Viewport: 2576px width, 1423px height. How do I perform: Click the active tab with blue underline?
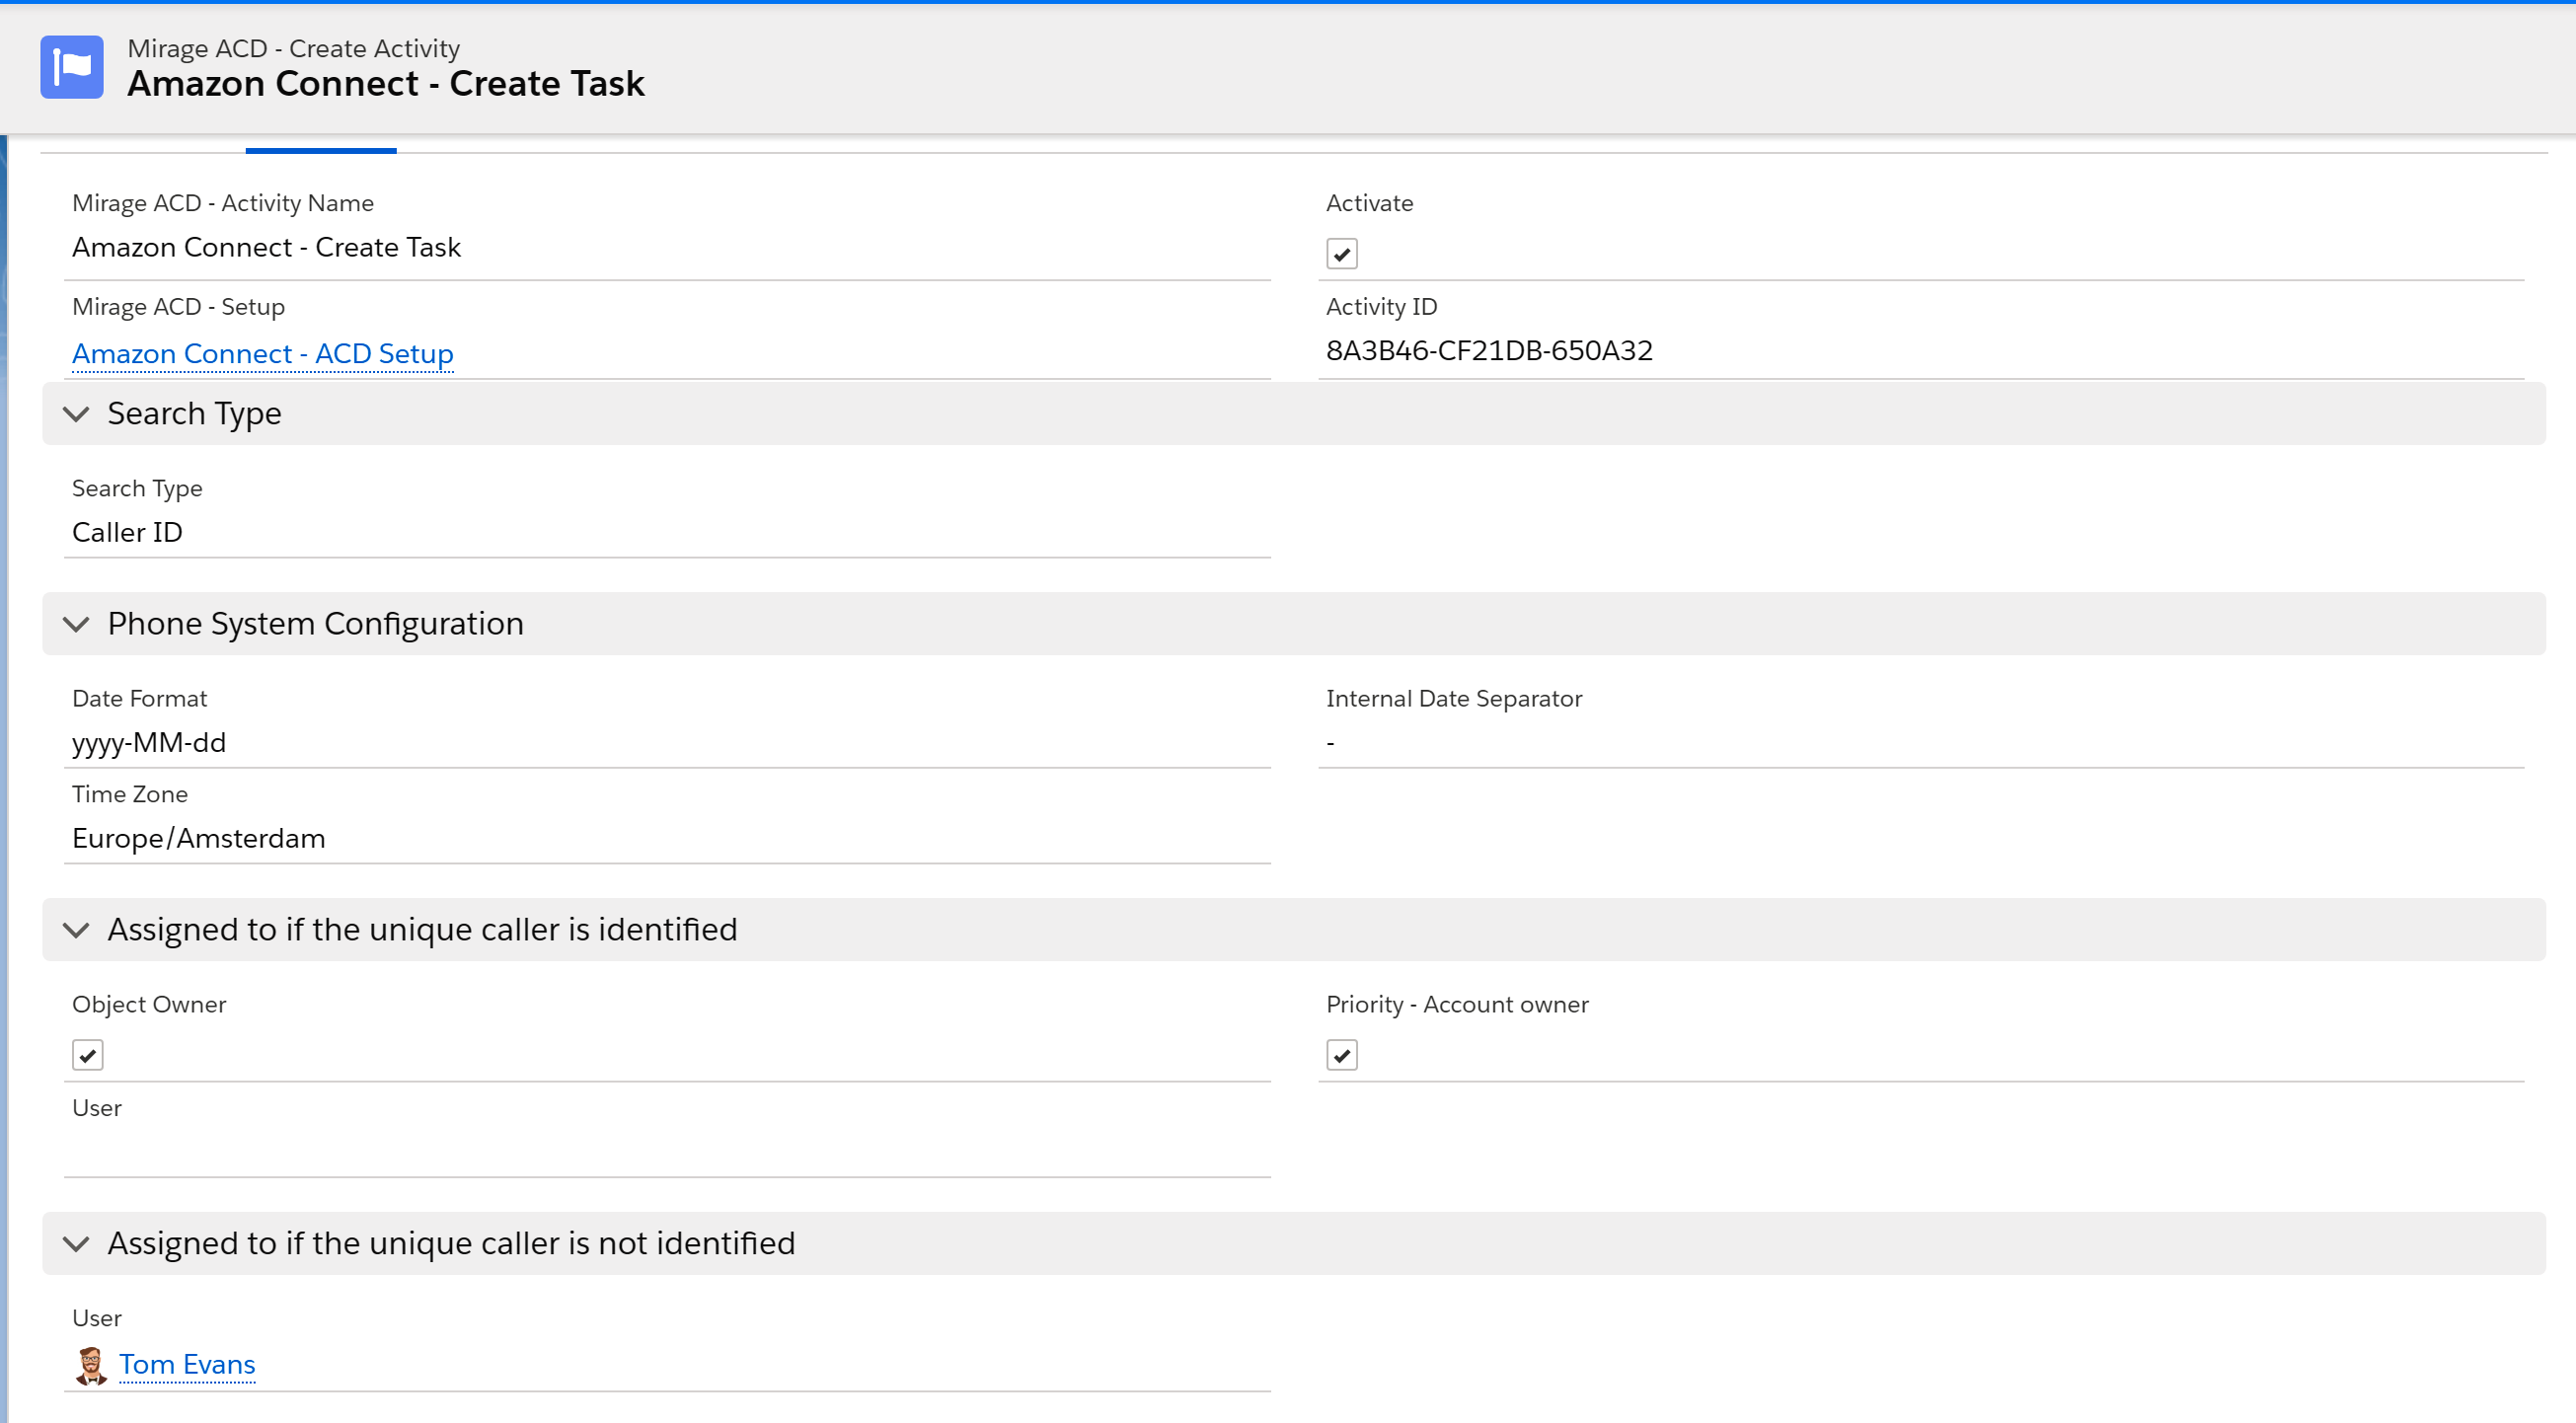321,150
